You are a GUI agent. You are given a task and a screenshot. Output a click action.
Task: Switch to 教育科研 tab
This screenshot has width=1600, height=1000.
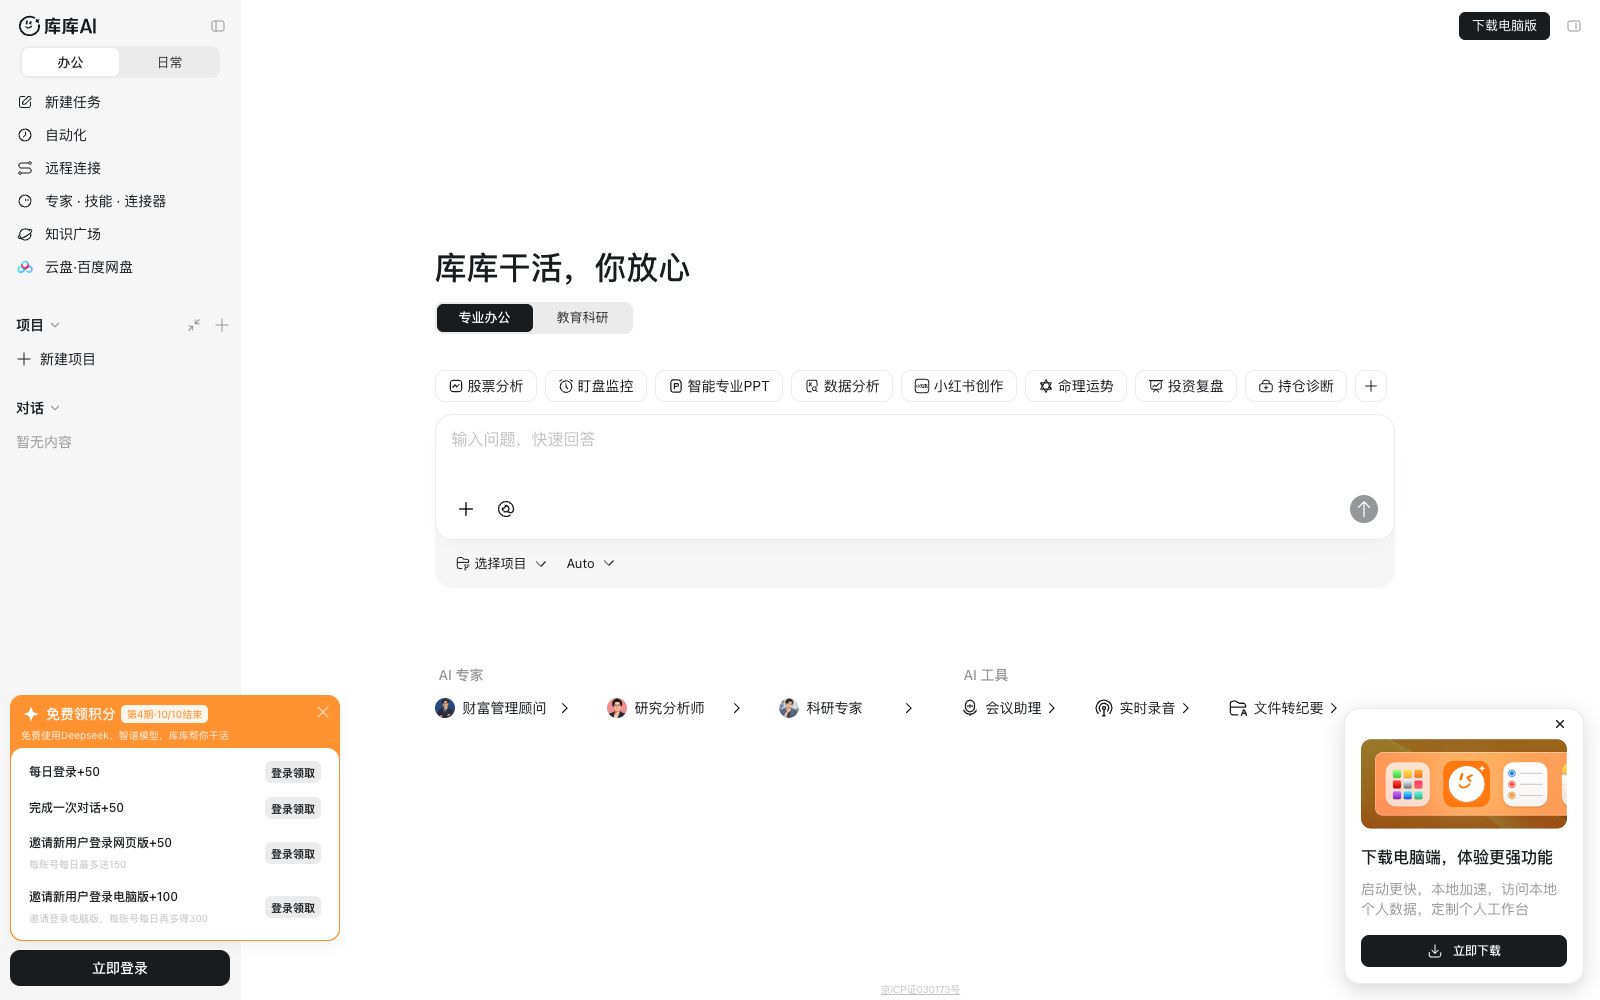pyautogui.click(x=583, y=318)
